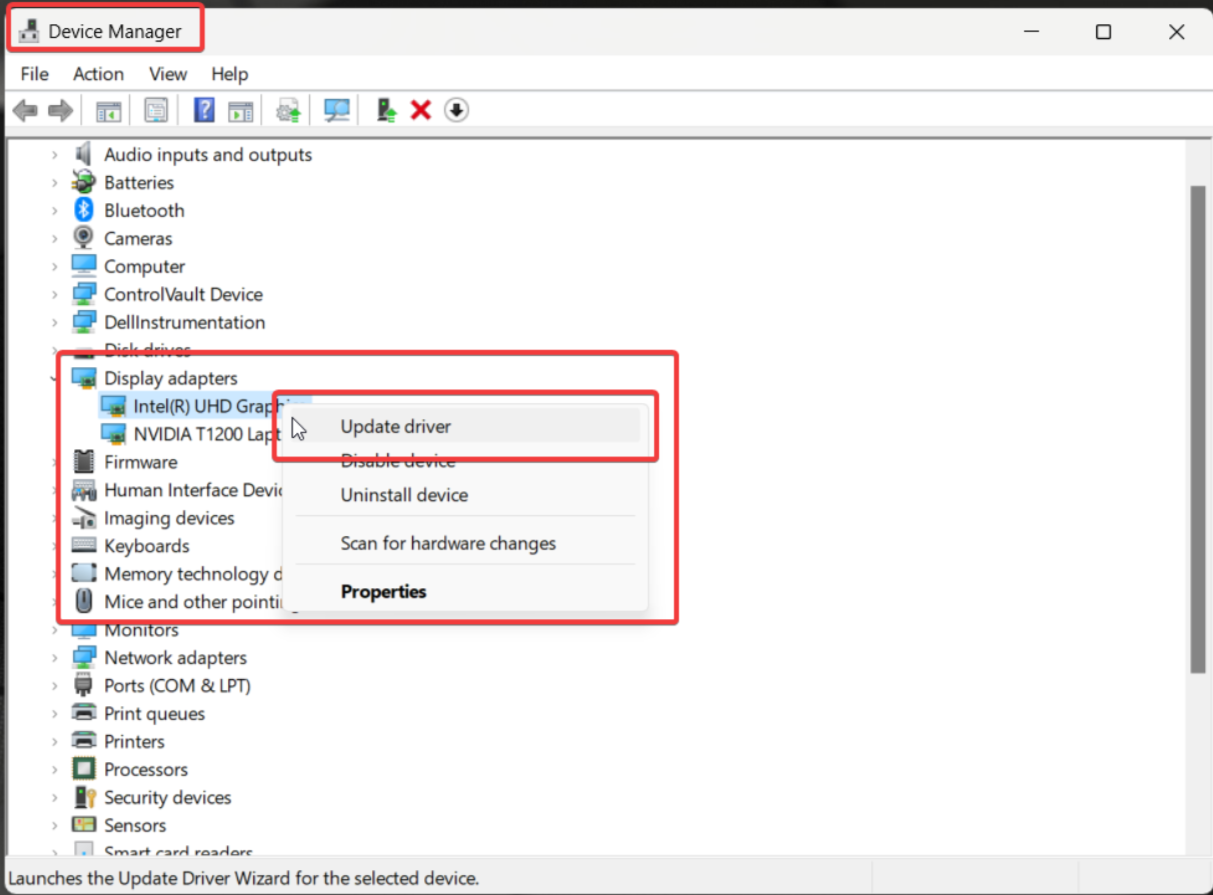Open the Properties toolbar icon

(156, 110)
